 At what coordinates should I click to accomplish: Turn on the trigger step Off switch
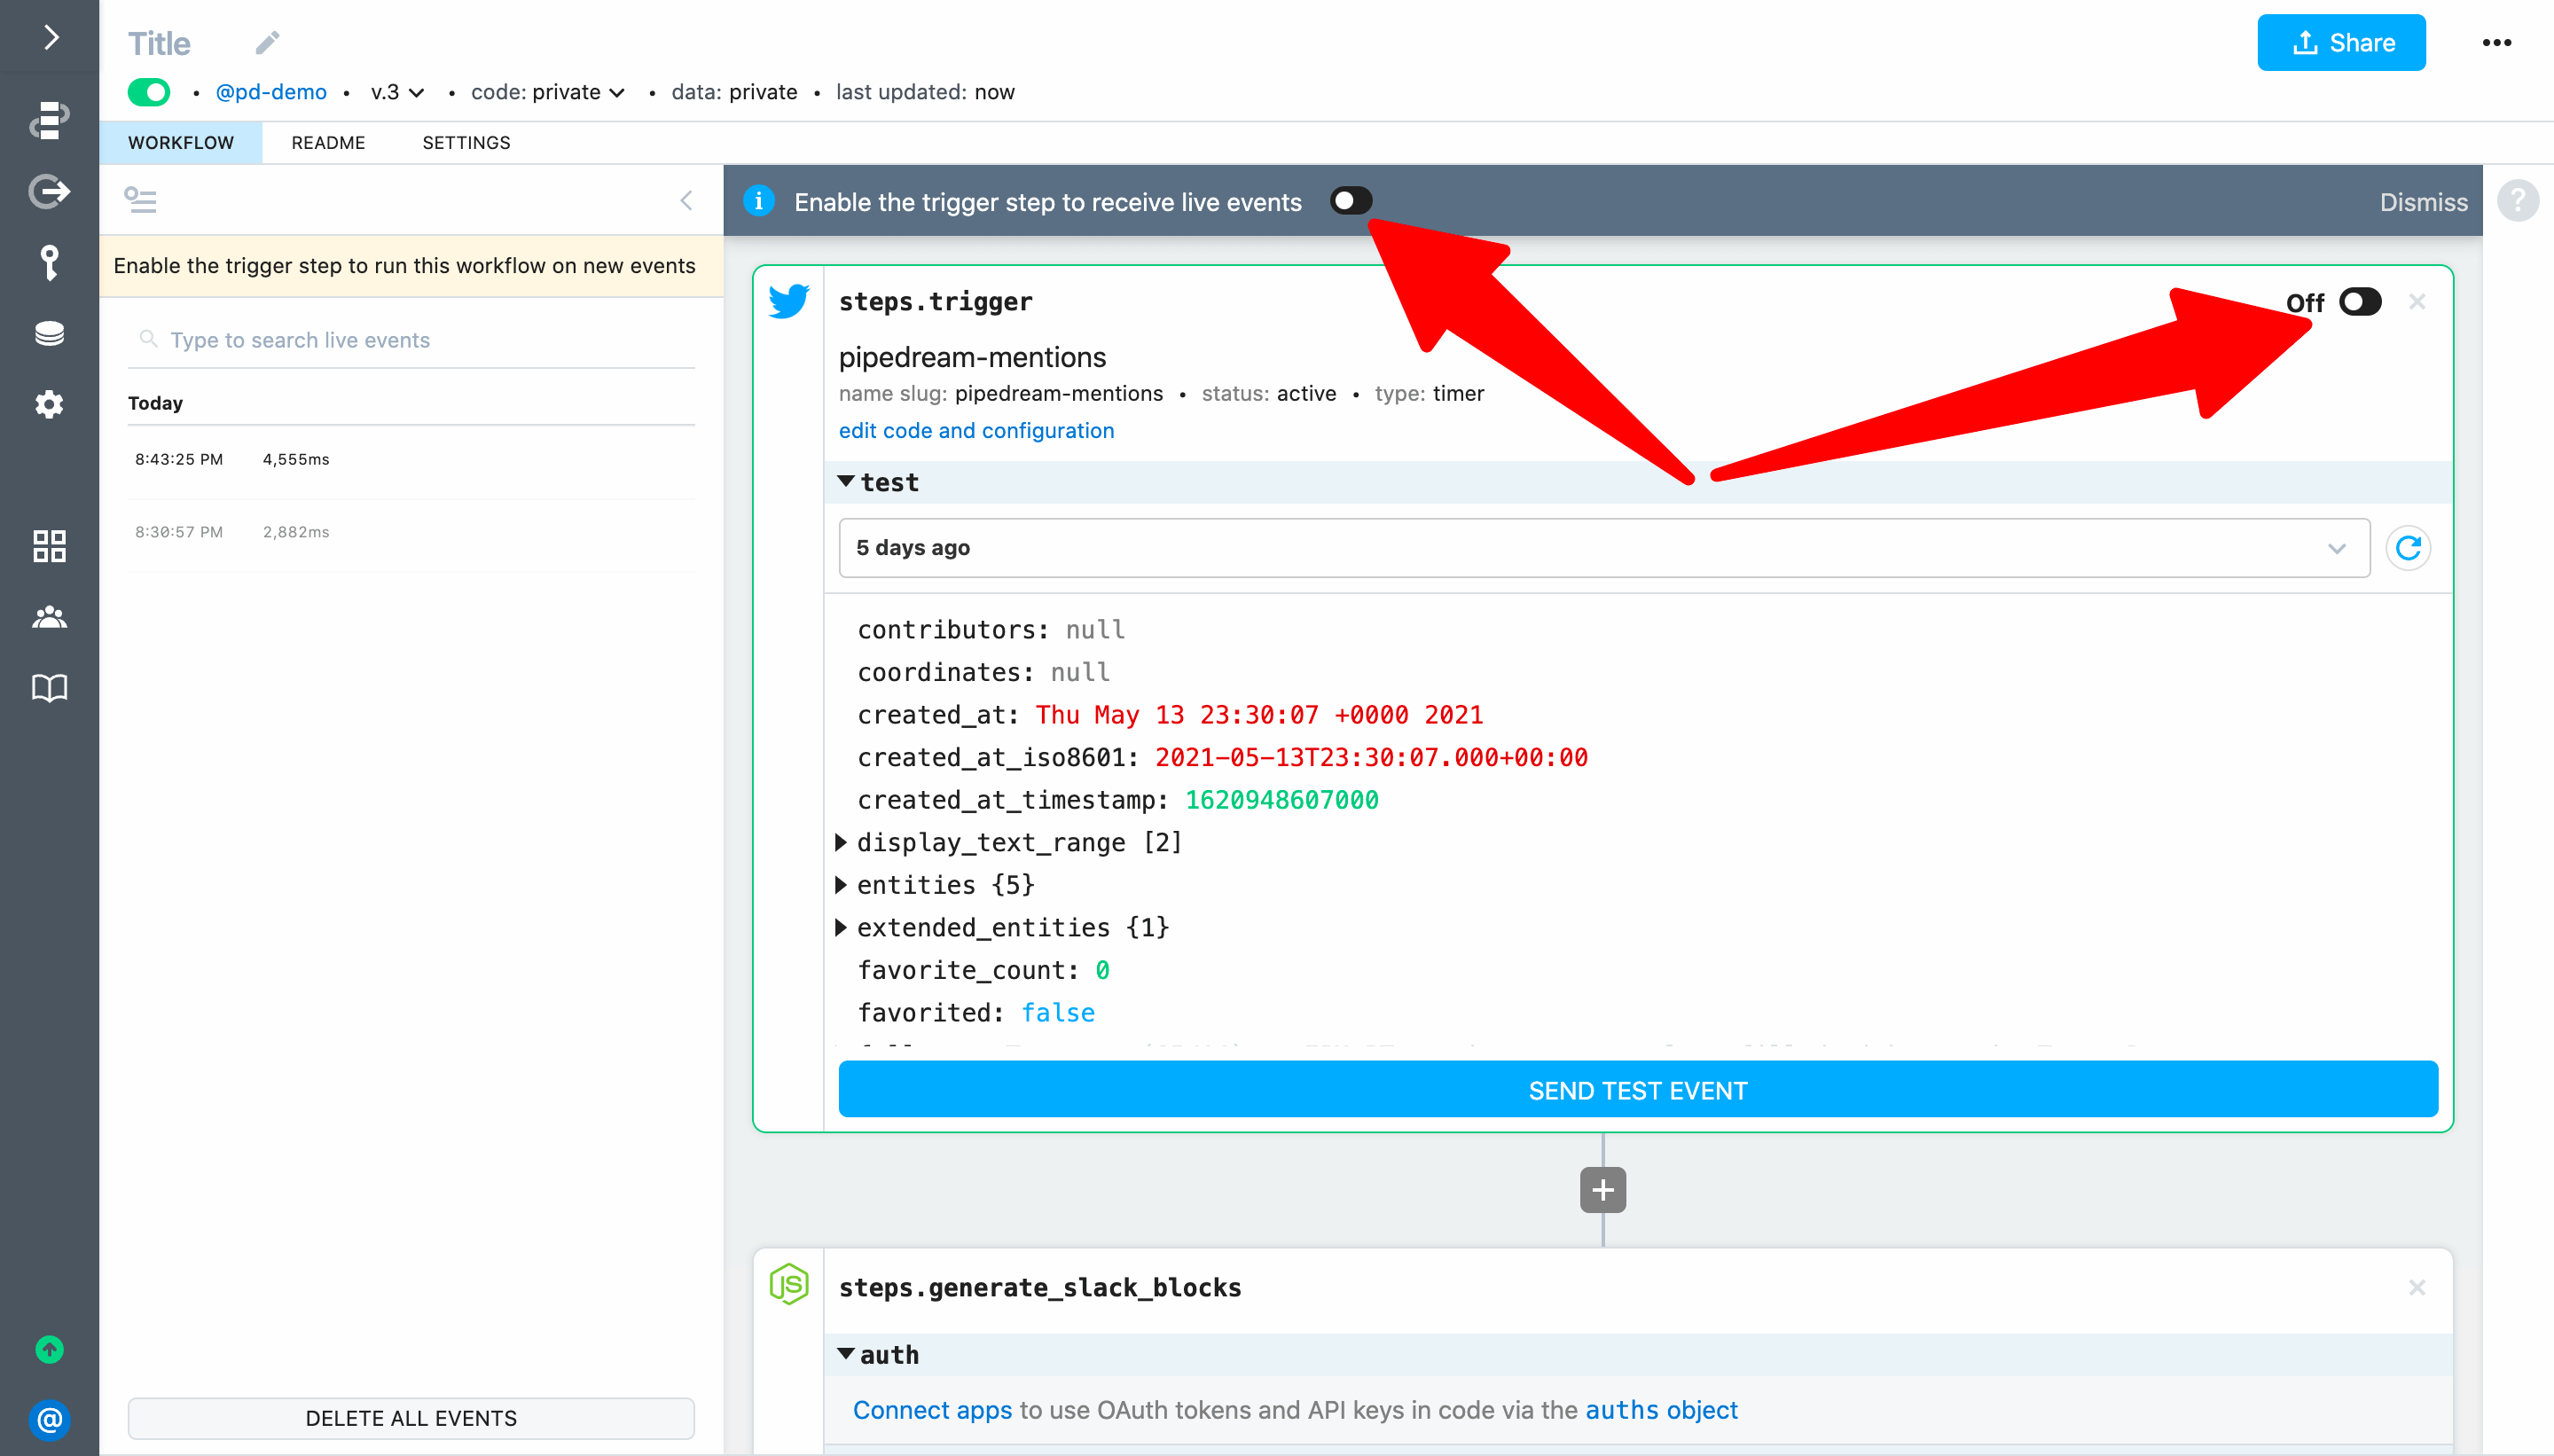tap(2360, 302)
